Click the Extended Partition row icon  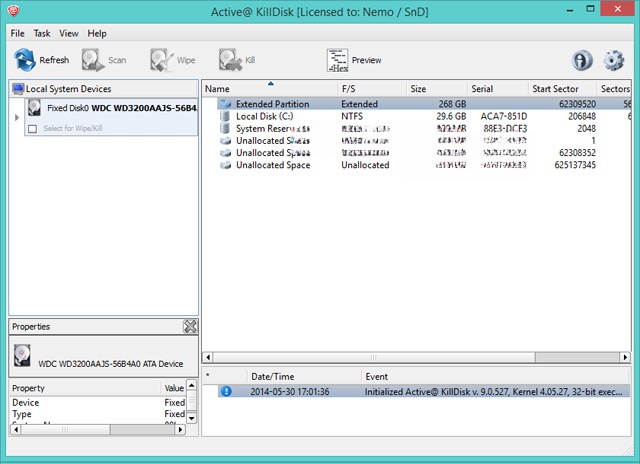[x=225, y=104]
